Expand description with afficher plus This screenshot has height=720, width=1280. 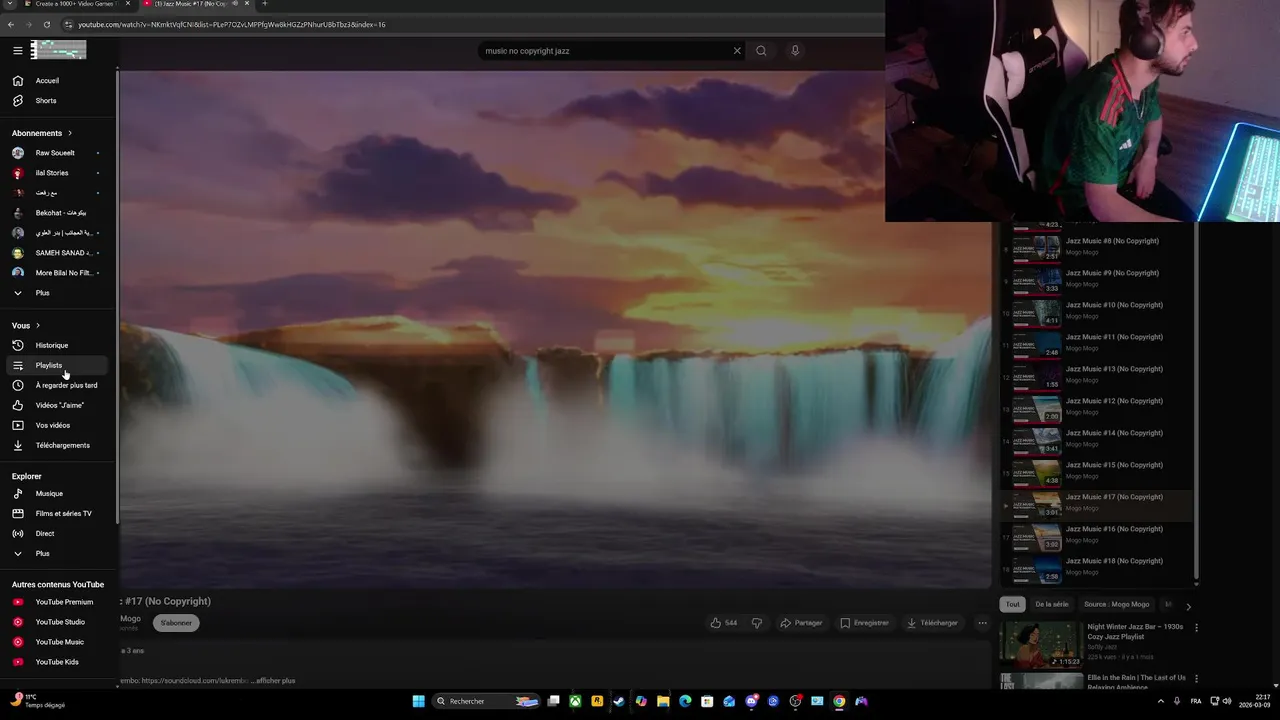(x=275, y=681)
